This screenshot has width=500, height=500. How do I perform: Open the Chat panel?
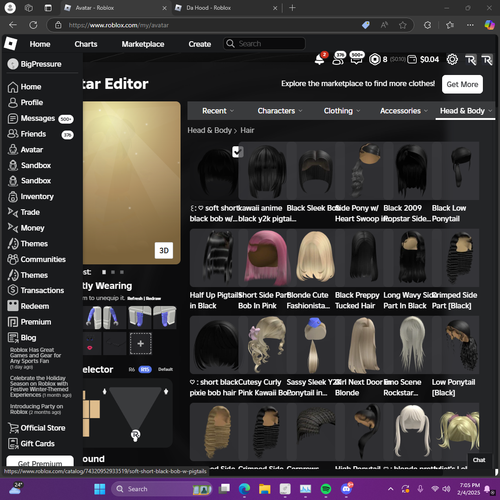click(x=479, y=460)
